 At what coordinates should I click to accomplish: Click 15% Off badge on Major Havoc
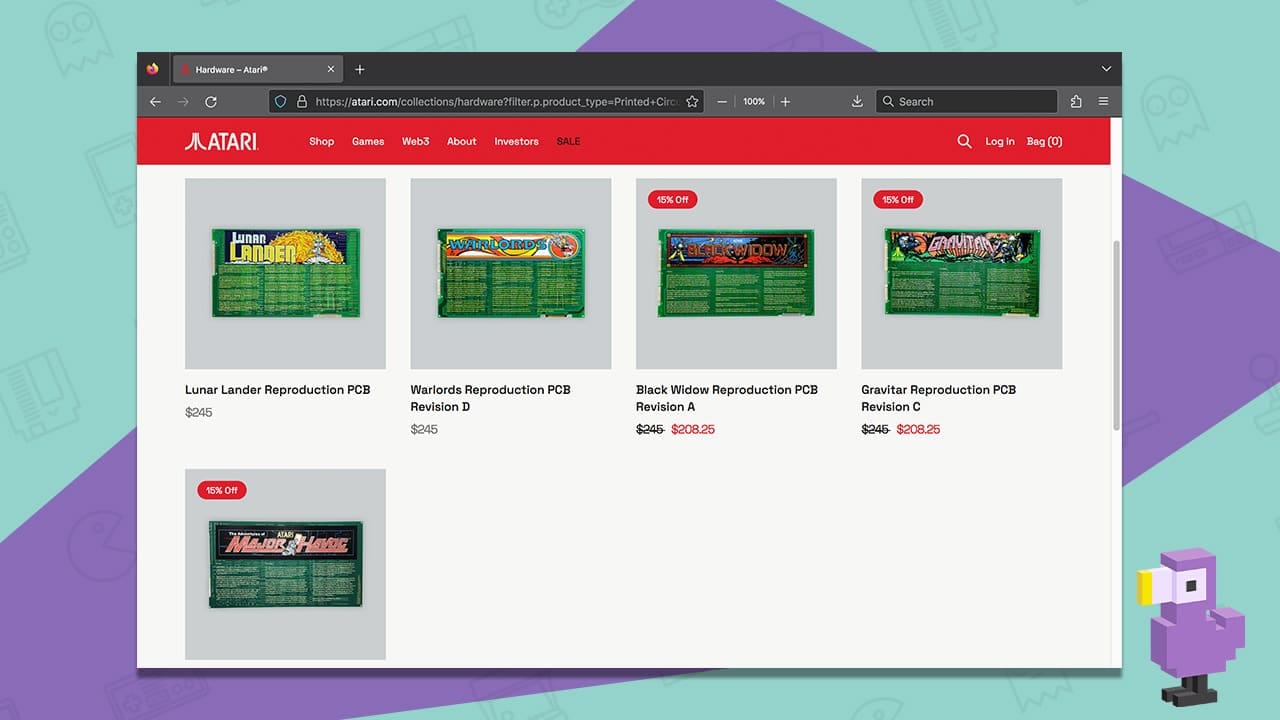pos(222,491)
